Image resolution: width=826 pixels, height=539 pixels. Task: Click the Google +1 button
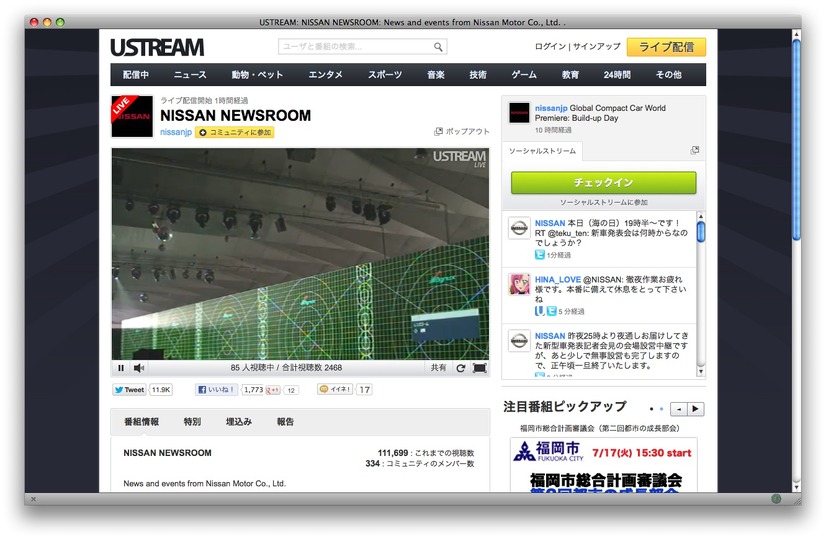point(272,390)
